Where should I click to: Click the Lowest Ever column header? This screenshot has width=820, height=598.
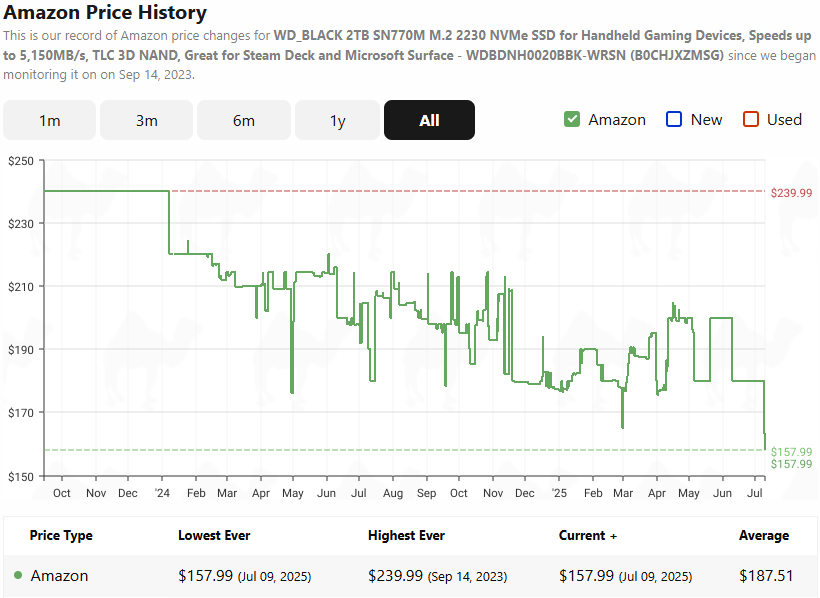point(214,536)
